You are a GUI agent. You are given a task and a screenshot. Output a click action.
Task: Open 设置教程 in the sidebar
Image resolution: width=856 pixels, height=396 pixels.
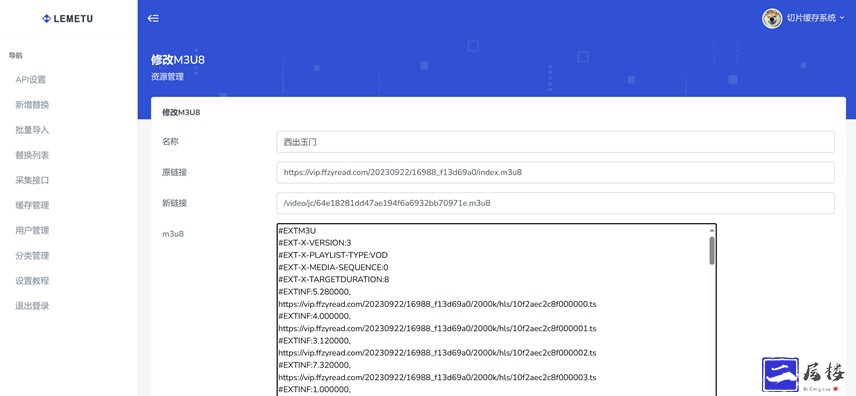pyautogui.click(x=32, y=281)
